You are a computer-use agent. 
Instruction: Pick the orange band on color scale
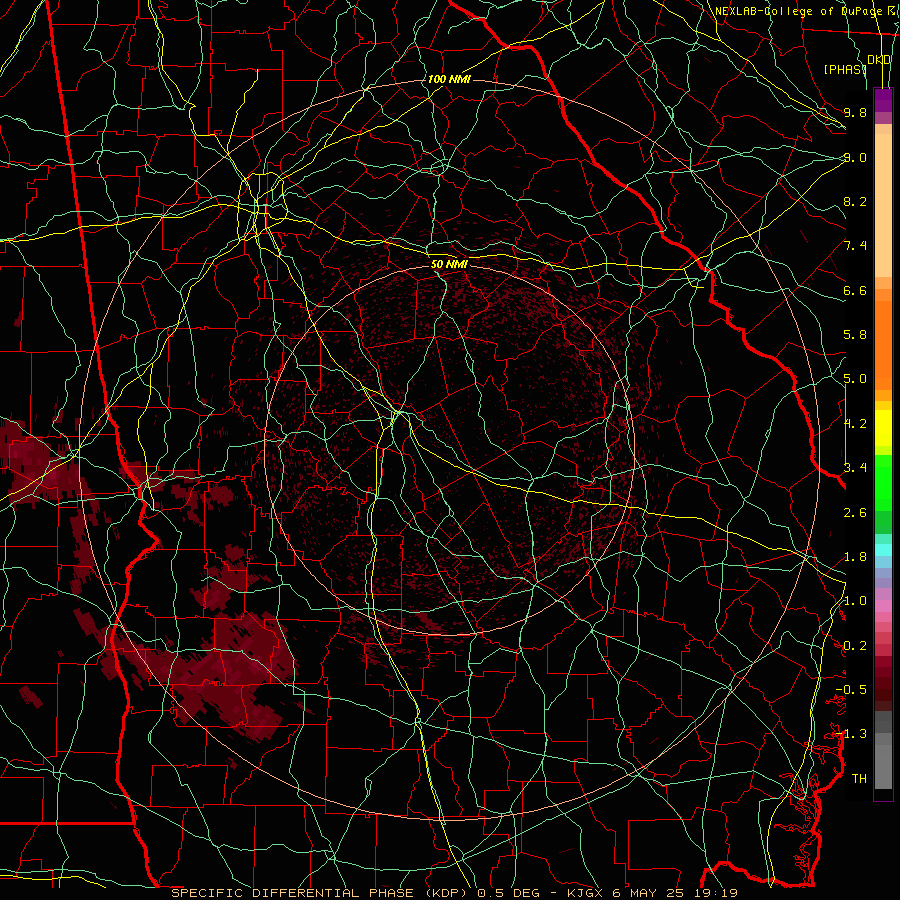pyautogui.click(x=883, y=344)
